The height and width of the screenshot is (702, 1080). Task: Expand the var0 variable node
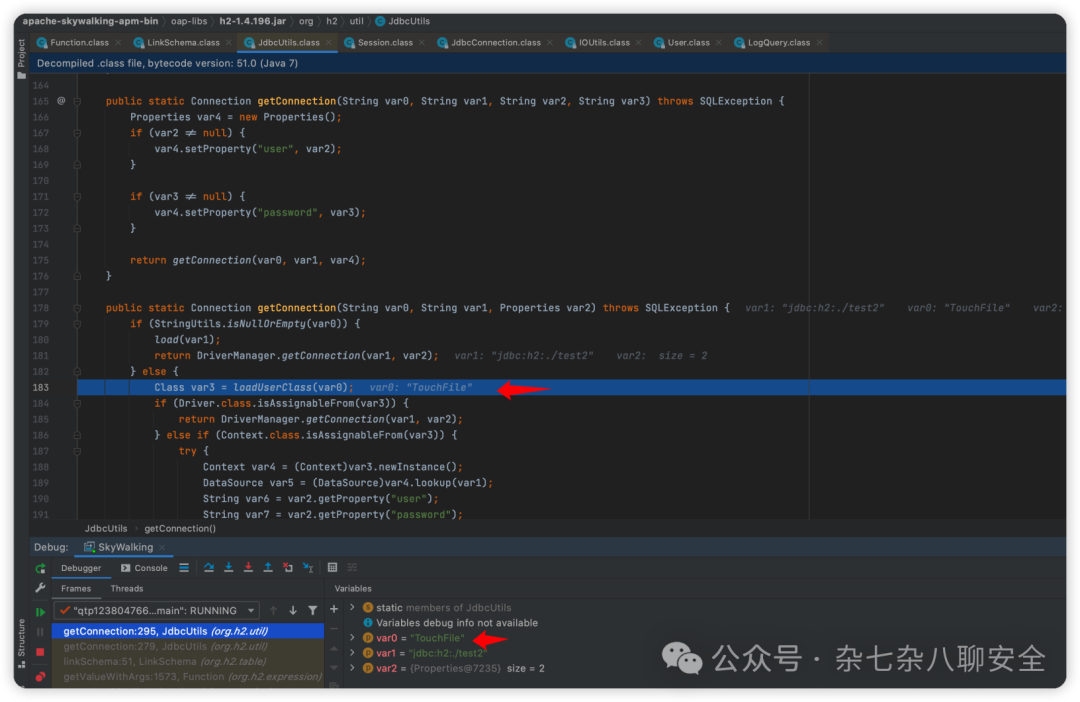[x=353, y=638]
